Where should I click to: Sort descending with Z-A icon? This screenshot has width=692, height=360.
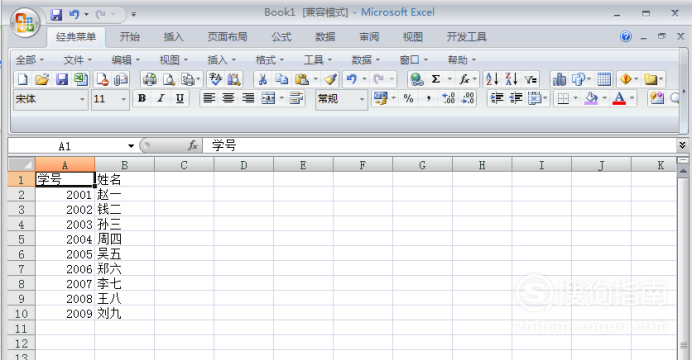pyautogui.click(x=511, y=79)
